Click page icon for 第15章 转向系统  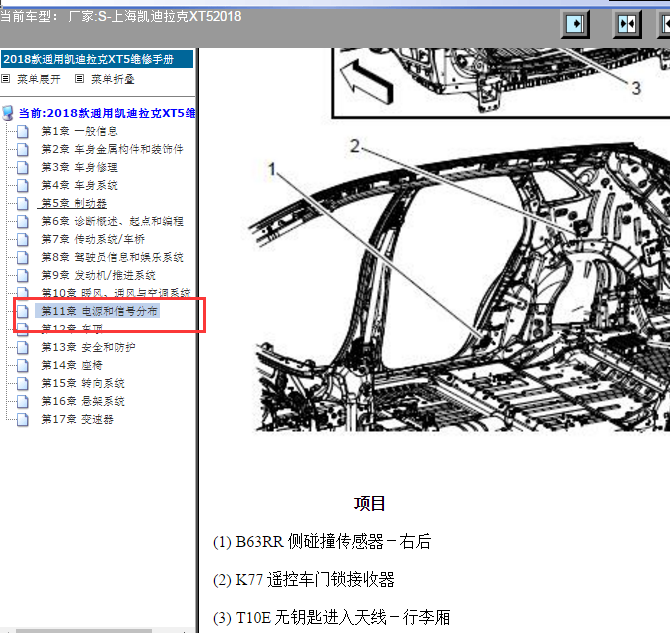click(23, 383)
